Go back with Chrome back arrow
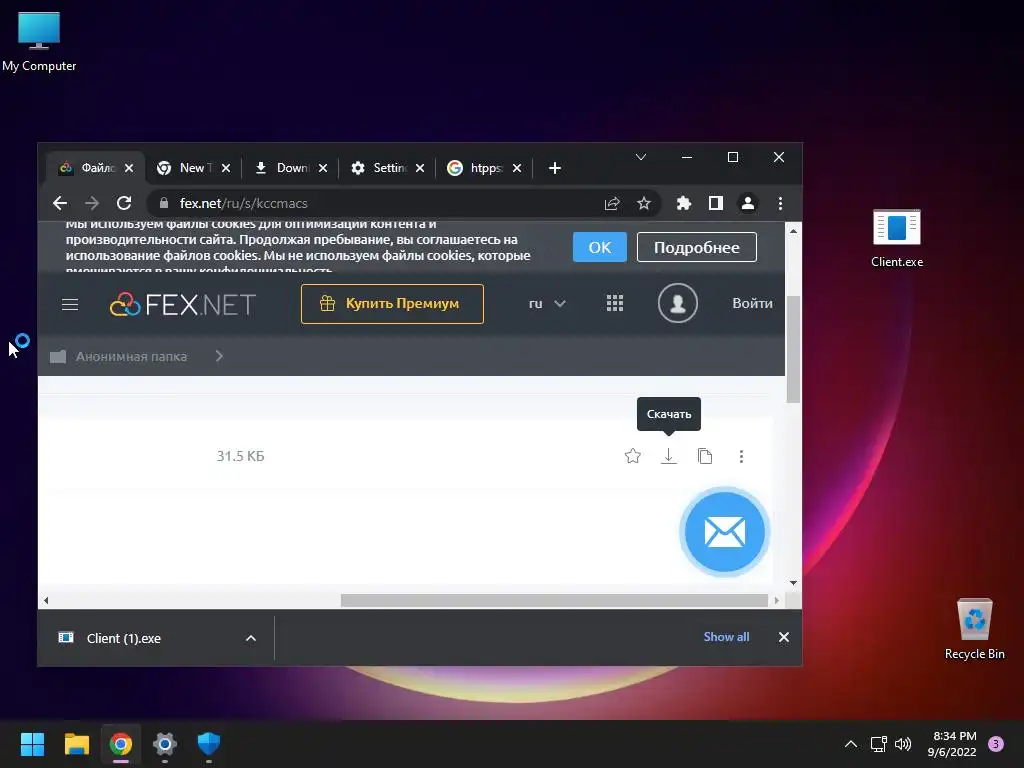This screenshot has width=1024, height=768. click(x=60, y=203)
